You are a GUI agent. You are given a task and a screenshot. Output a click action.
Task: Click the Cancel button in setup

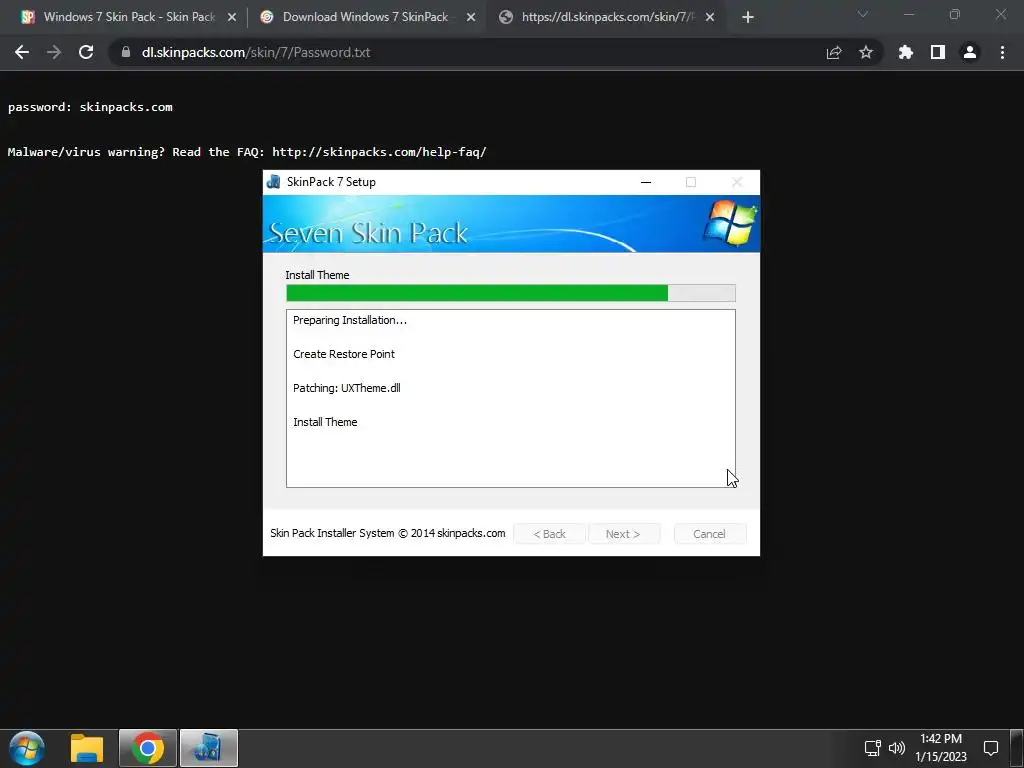pos(710,534)
